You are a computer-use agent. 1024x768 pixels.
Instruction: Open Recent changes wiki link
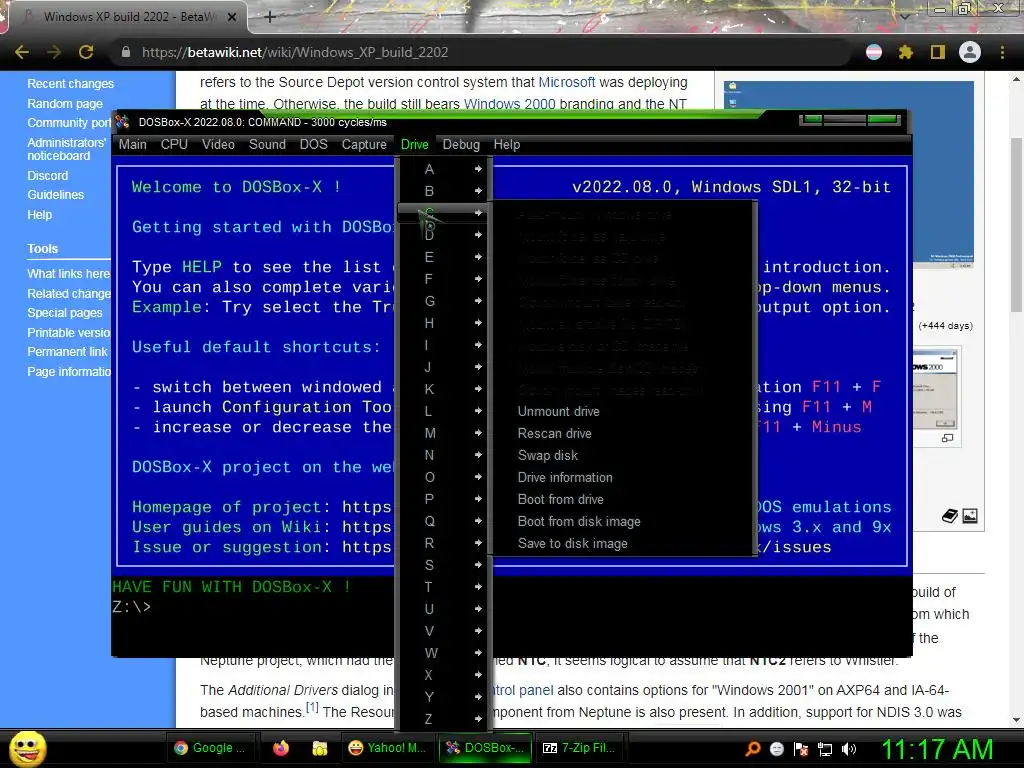(71, 84)
